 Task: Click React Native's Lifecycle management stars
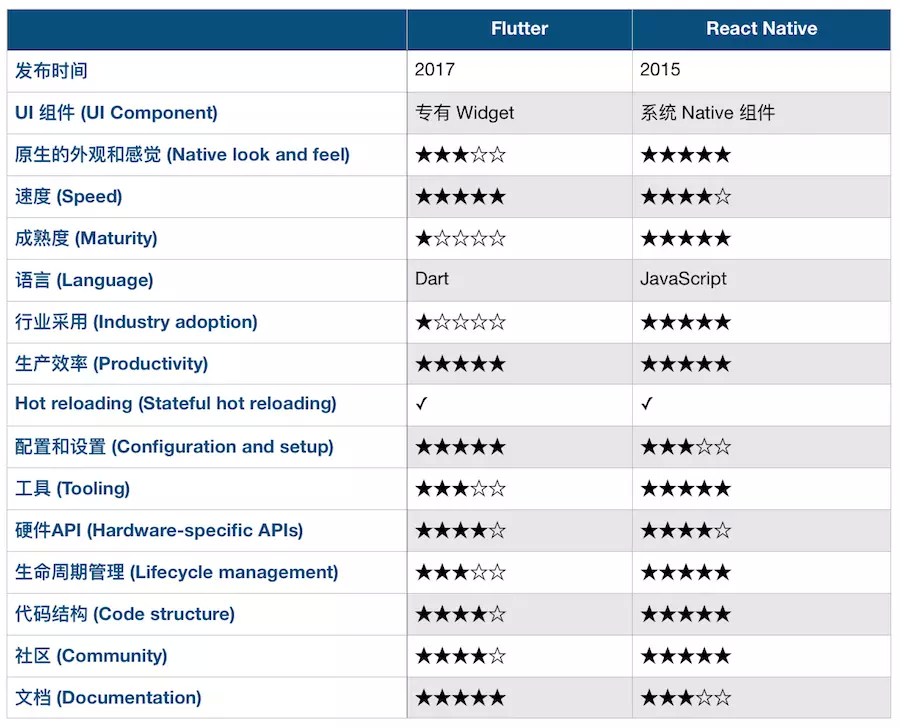point(685,573)
